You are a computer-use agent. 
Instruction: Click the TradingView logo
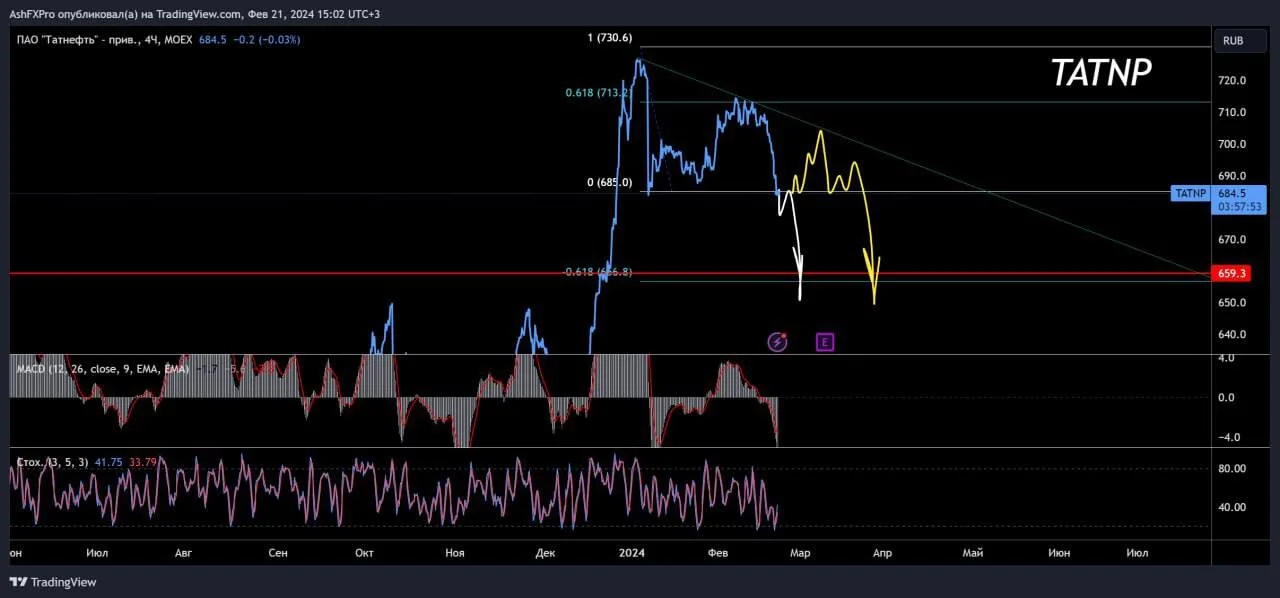click(54, 582)
